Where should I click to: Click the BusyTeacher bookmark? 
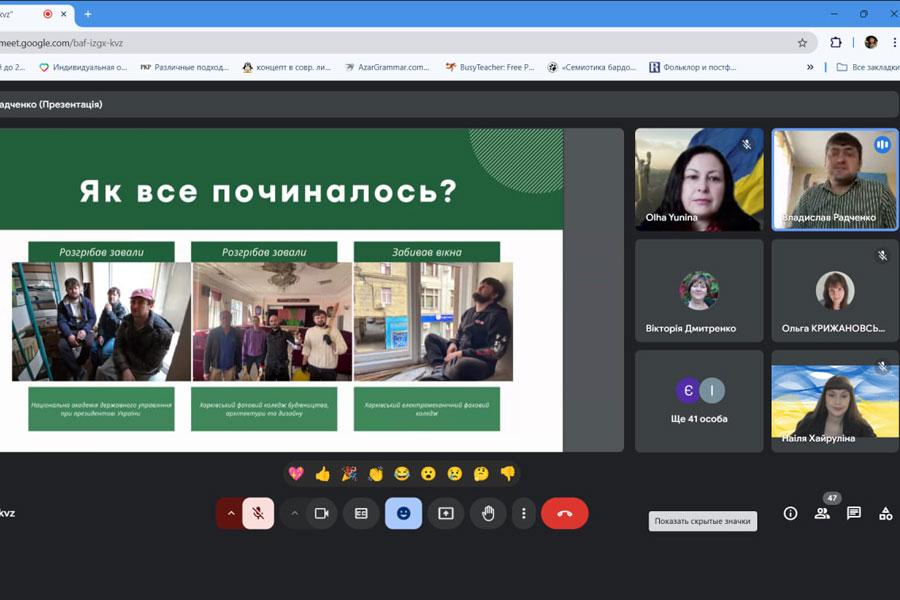click(489, 67)
